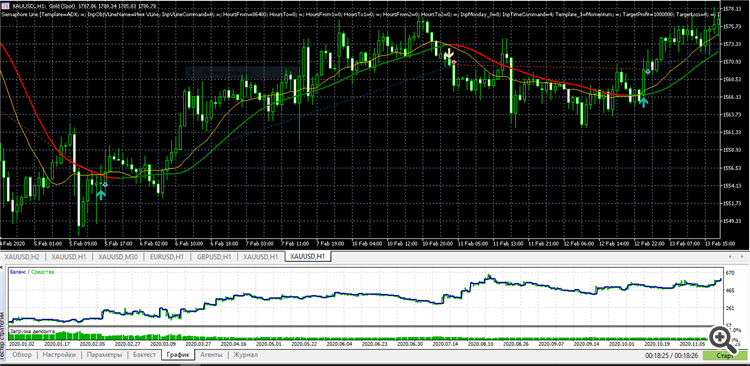Click the 2020.01.02 date on tester graph
This screenshot has width=750, height=366.
point(23,344)
